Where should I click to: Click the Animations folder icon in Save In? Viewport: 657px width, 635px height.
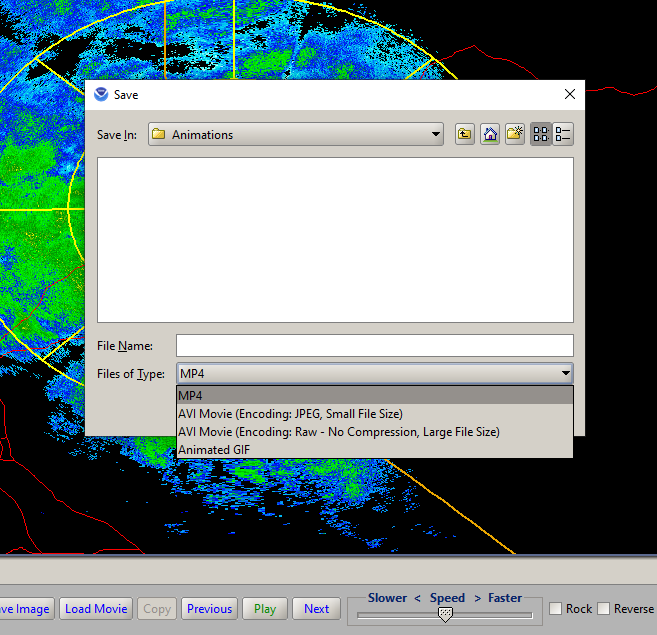point(159,135)
